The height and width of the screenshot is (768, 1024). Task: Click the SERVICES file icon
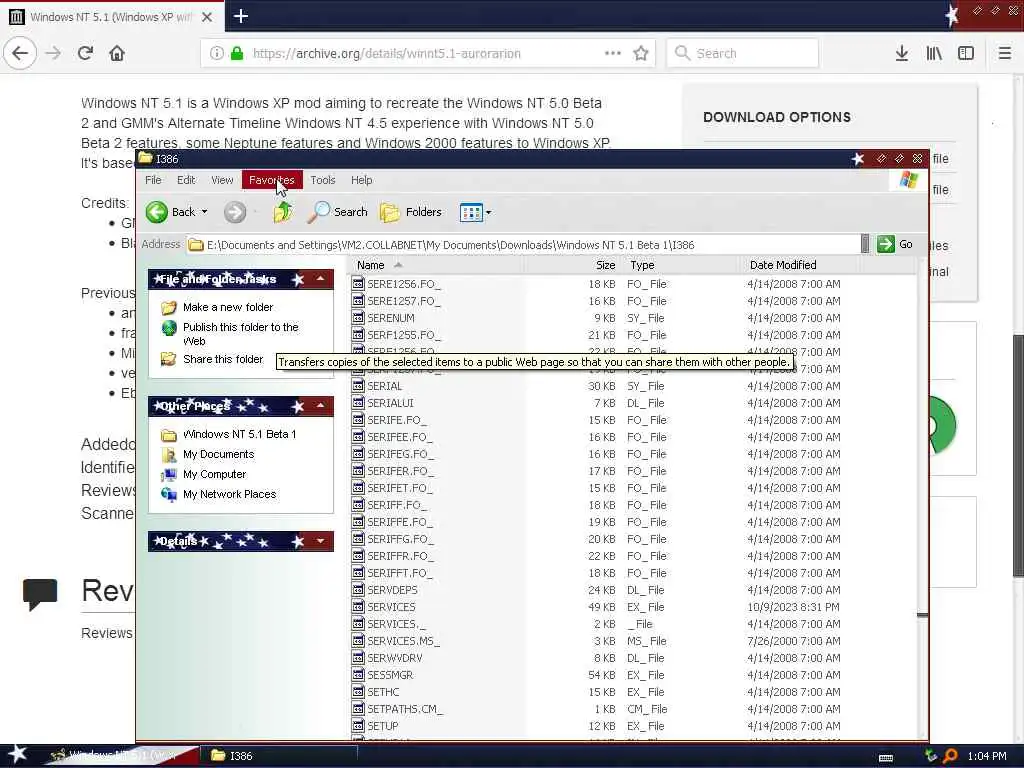click(x=358, y=607)
